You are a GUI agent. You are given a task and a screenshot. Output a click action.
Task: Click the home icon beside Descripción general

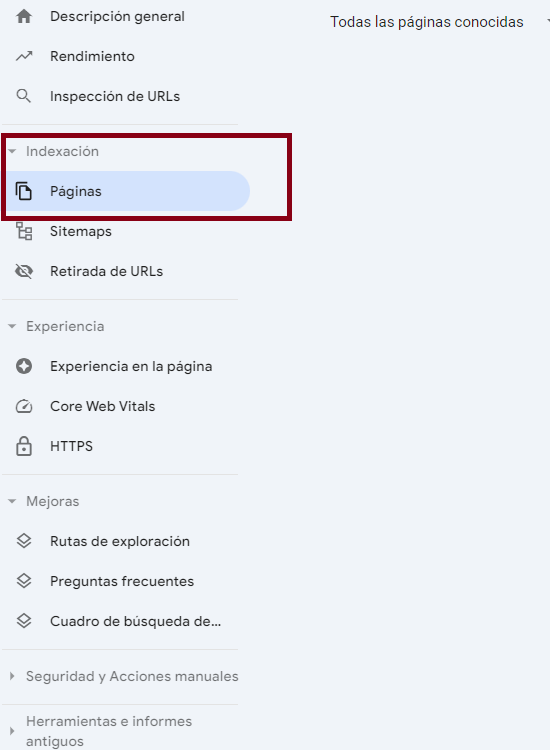[24, 17]
